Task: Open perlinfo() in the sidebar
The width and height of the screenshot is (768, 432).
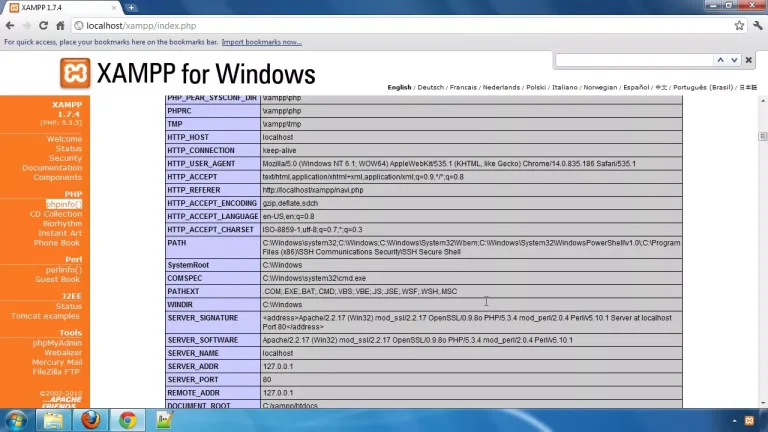Action: pyautogui.click(x=64, y=270)
